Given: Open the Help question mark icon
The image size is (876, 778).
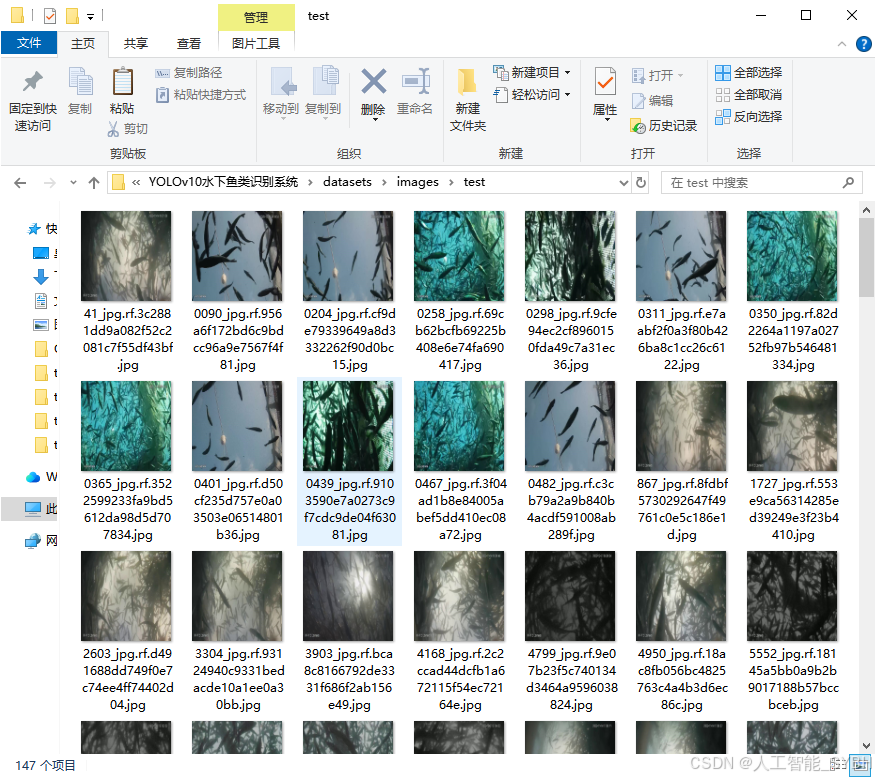Looking at the screenshot, I should tap(863, 44).
